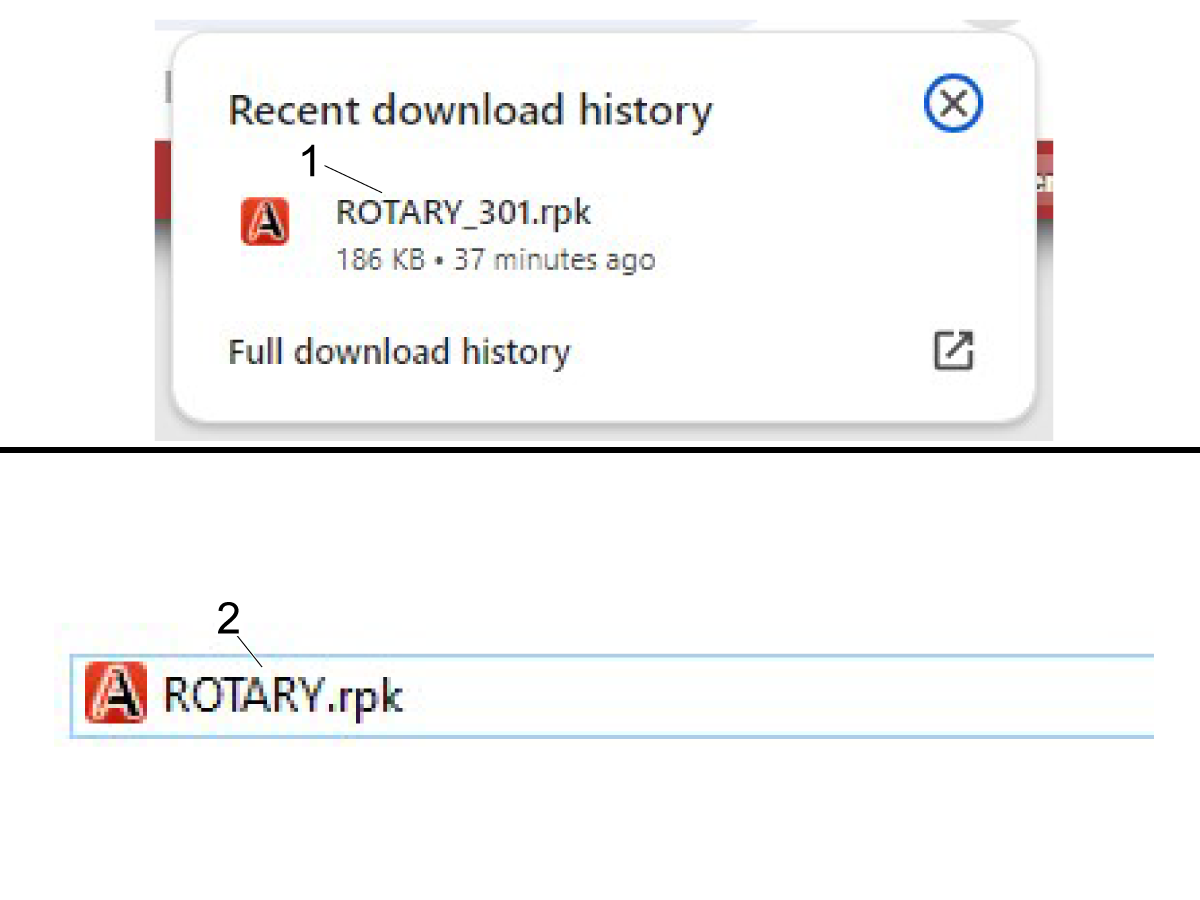Select the ROTARY.rpk file name text

click(x=283, y=695)
